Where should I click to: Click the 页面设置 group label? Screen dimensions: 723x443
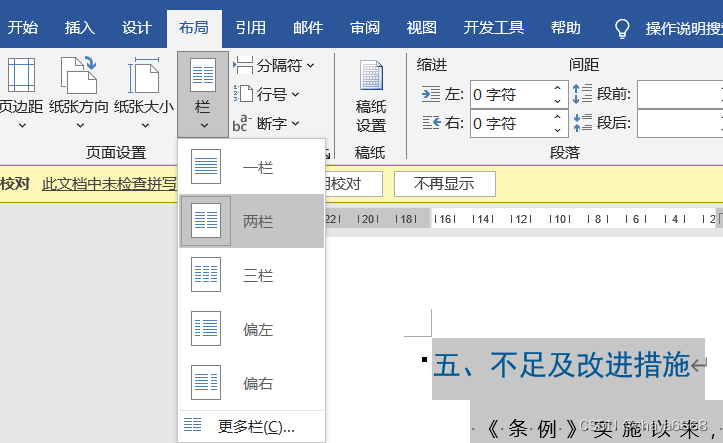(x=116, y=153)
